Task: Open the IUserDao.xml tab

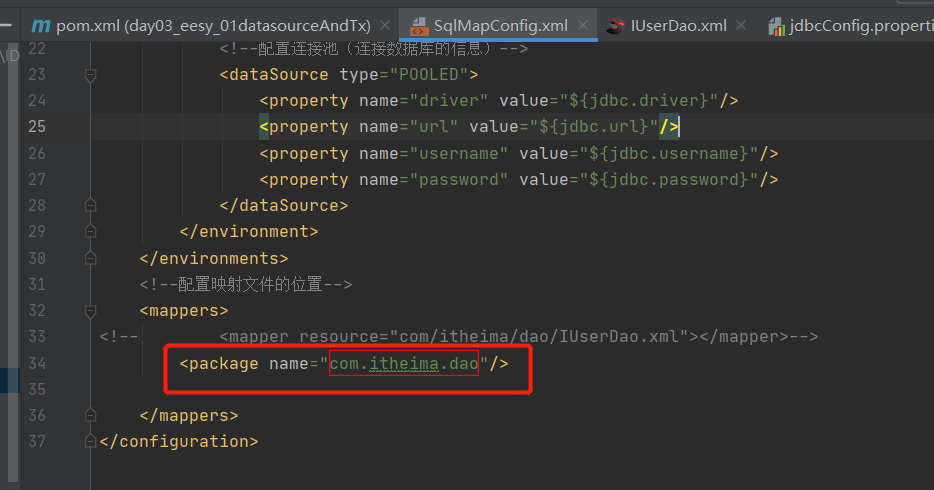Action: tap(678, 26)
